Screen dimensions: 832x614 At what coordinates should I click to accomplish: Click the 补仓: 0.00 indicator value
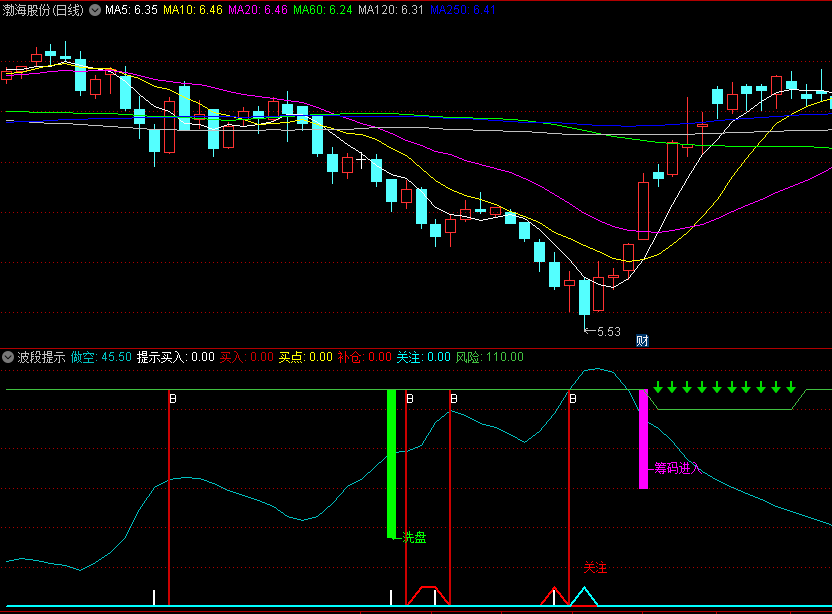[x=365, y=357]
